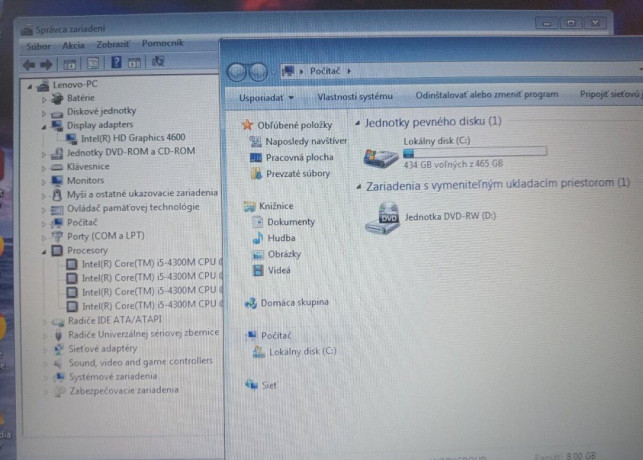Expand the Porty (COM a LPT) node
The width and height of the screenshot is (643, 460).
43,237
